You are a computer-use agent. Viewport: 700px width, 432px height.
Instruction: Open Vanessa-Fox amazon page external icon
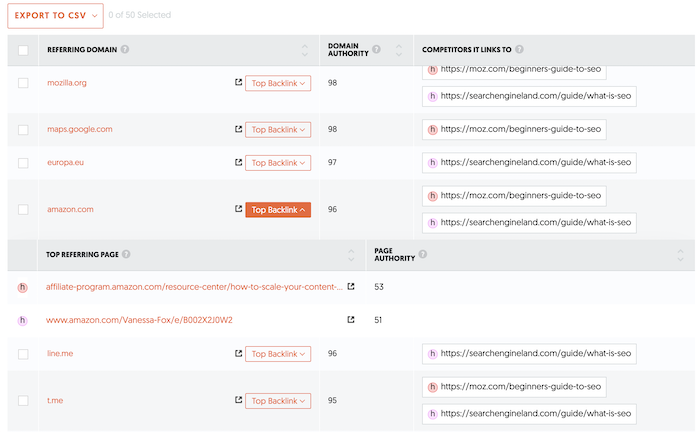[351, 320]
